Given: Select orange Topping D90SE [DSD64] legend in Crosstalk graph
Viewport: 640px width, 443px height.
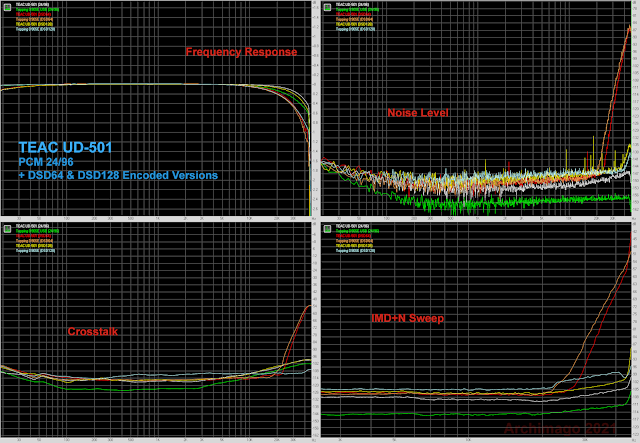Looking at the screenshot, I should pyautogui.click(x=34, y=240).
